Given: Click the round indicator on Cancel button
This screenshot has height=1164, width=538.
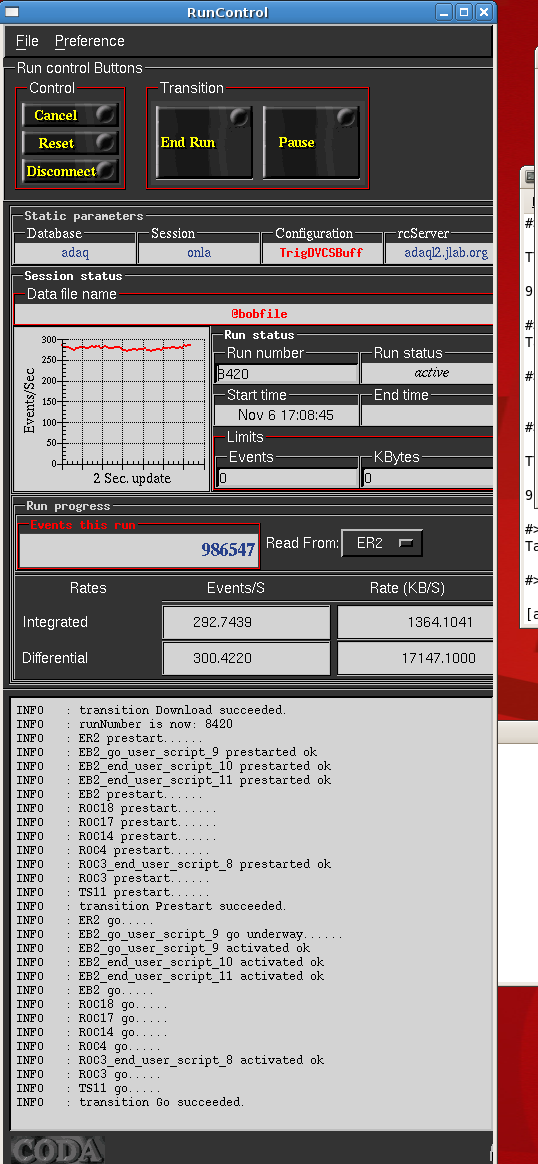Looking at the screenshot, I should [105, 114].
